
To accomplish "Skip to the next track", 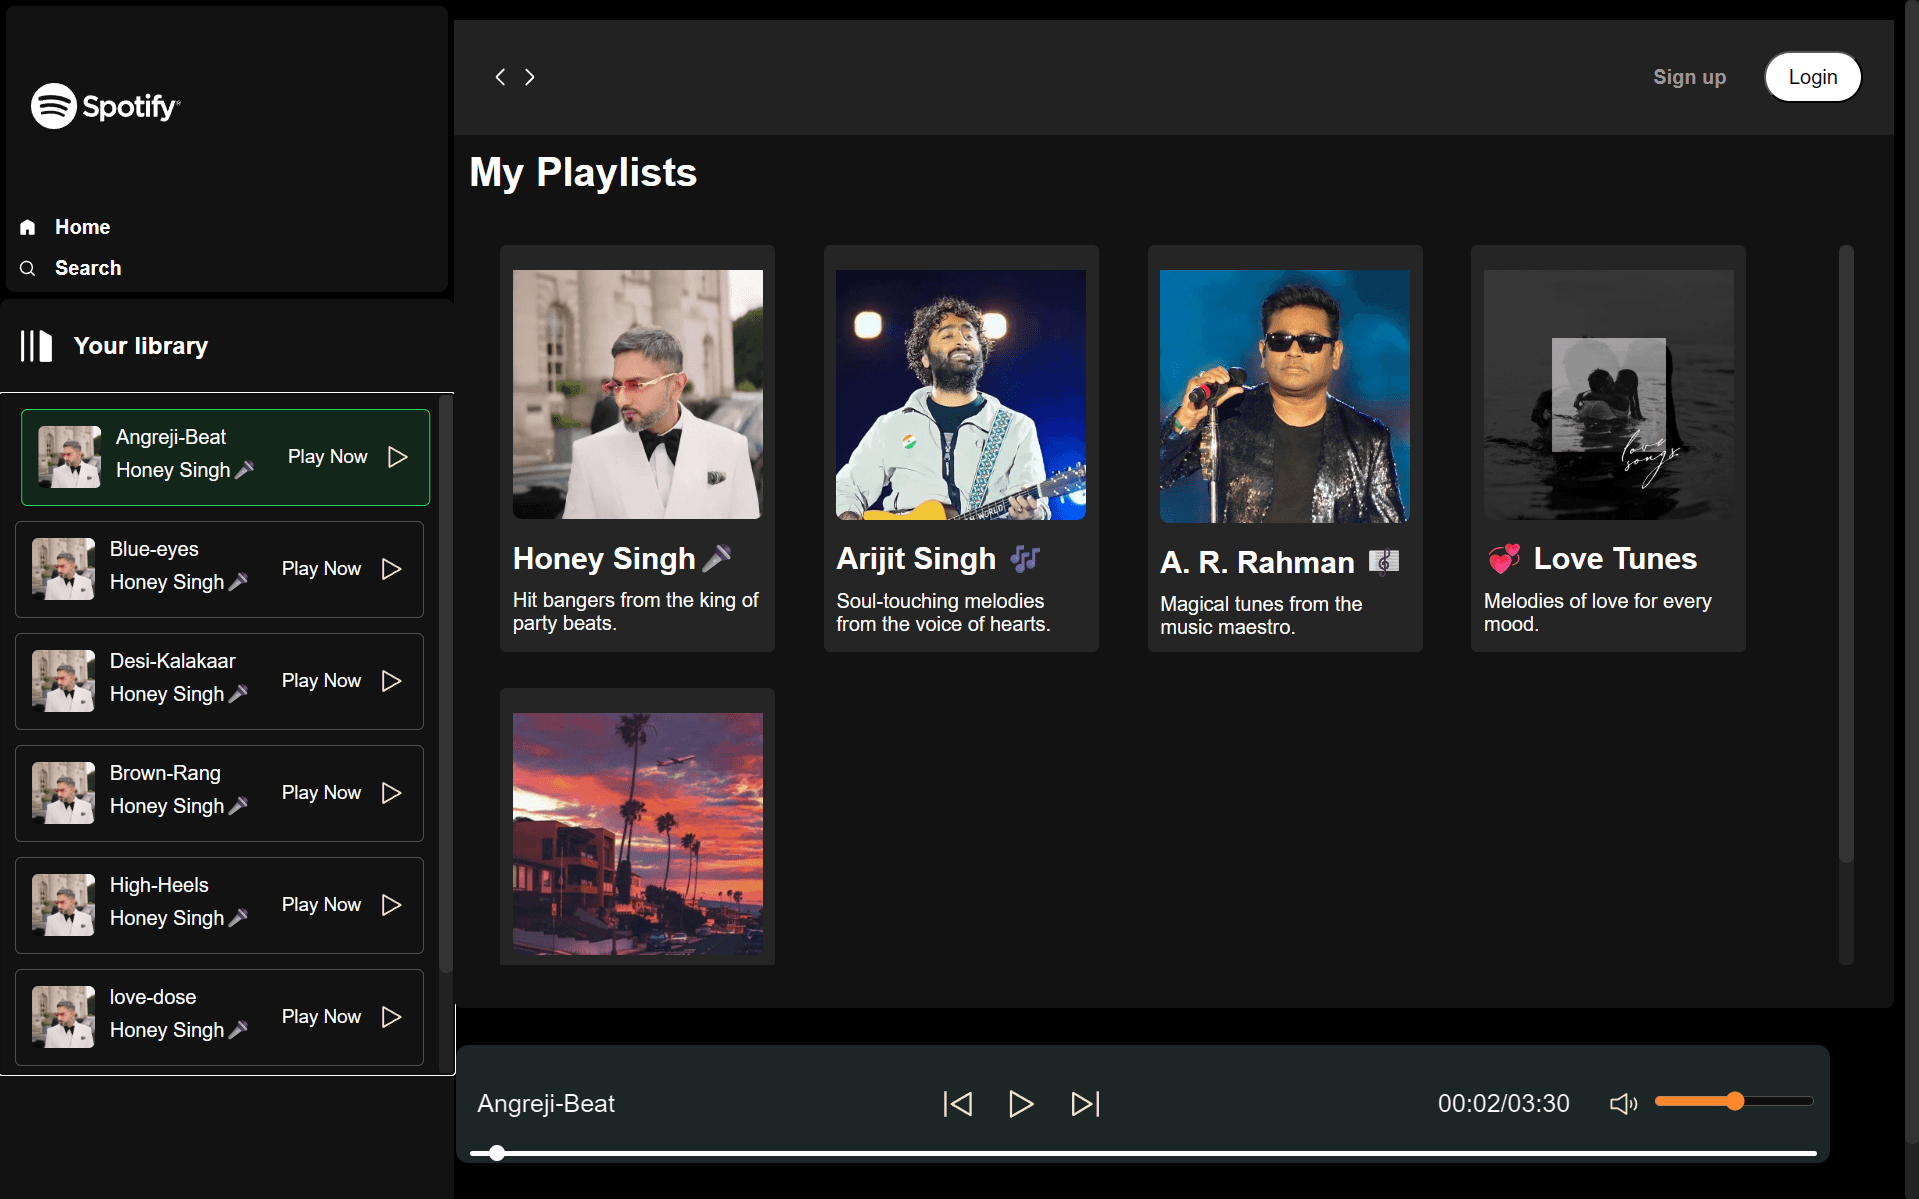I will [x=1084, y=1103].
